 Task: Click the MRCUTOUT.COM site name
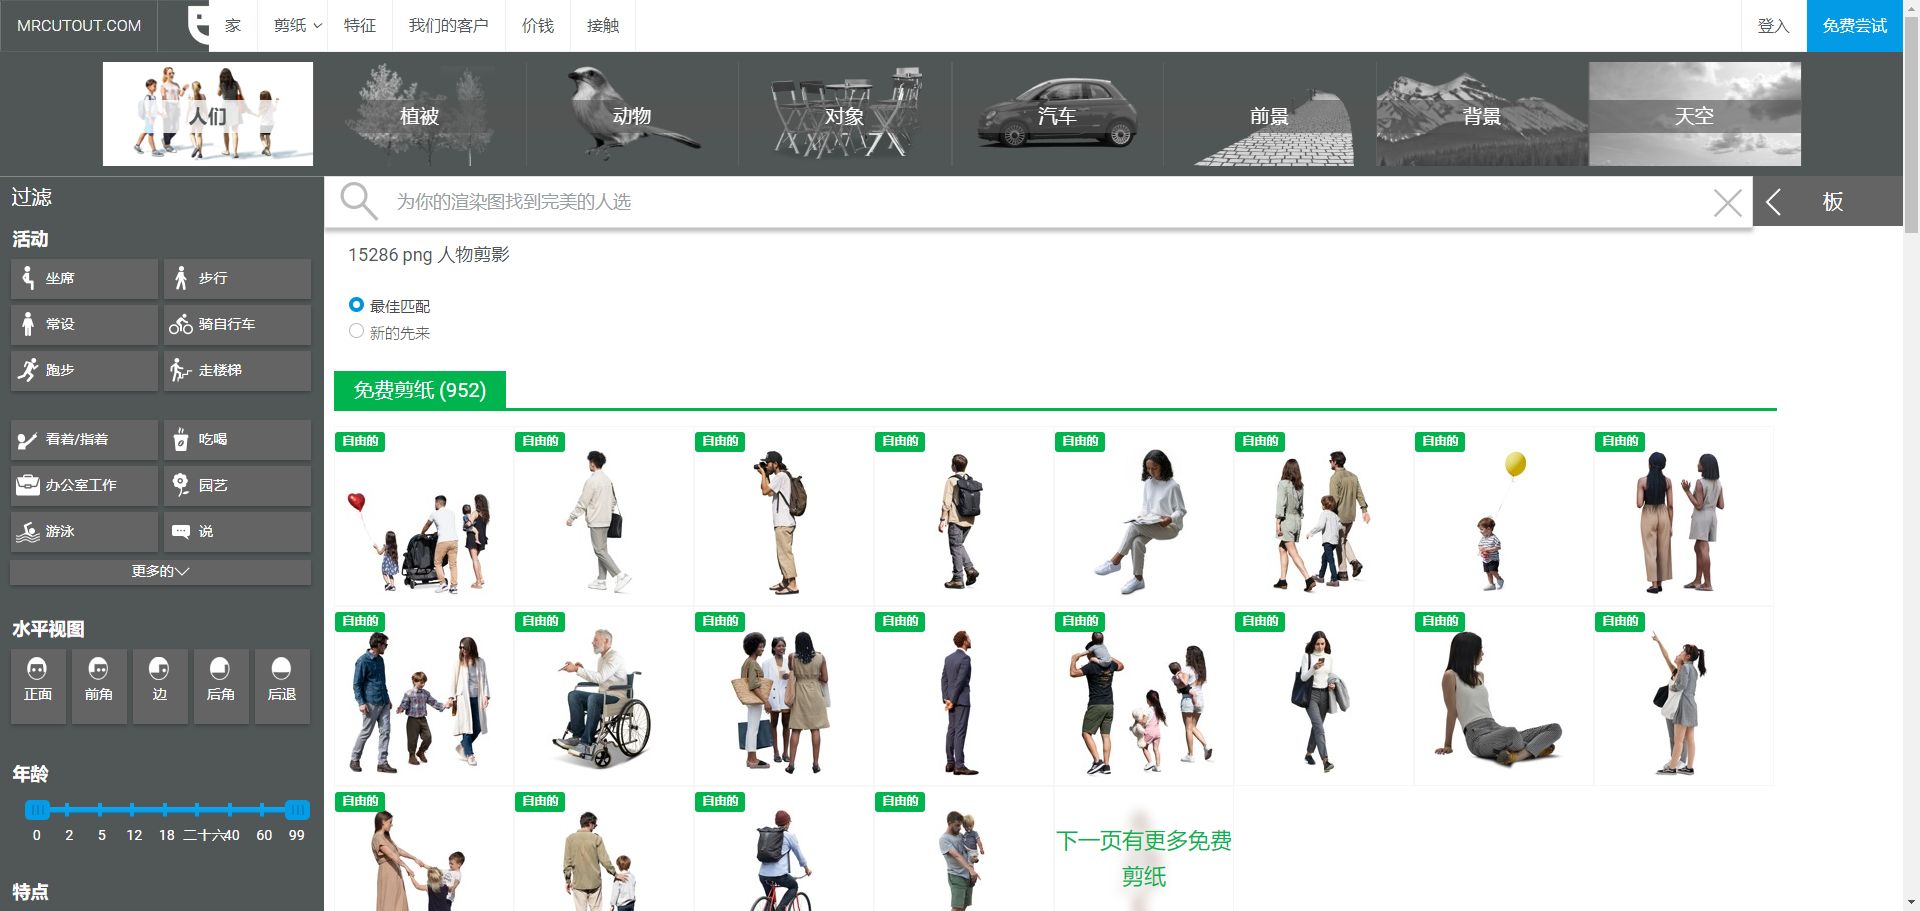tap(79, 26)
